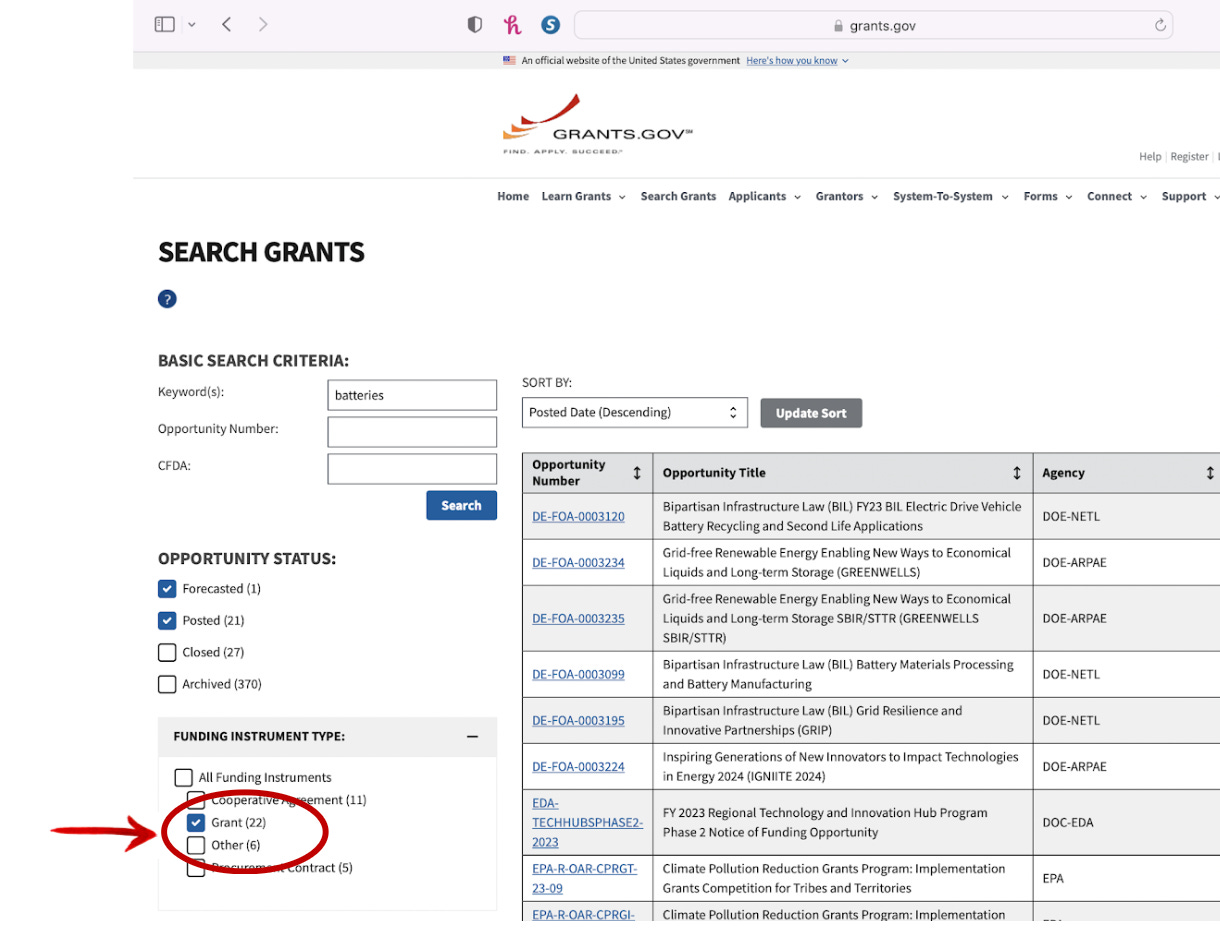This screenshot has height=932, width=1220.
Task: Click the blue S extension icon
Action: 550,25
